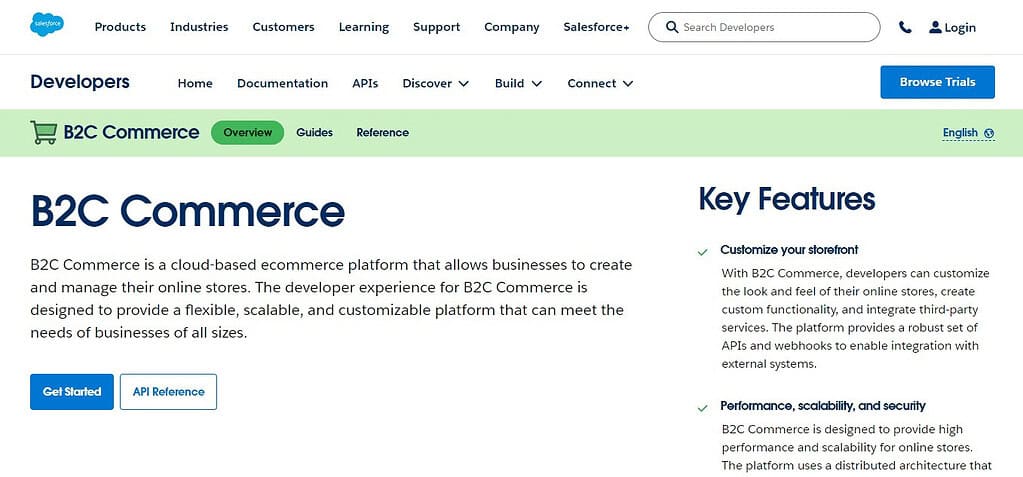Click the Login link
This screenshot has width=1023, height=477.
(x=960, y=27)
